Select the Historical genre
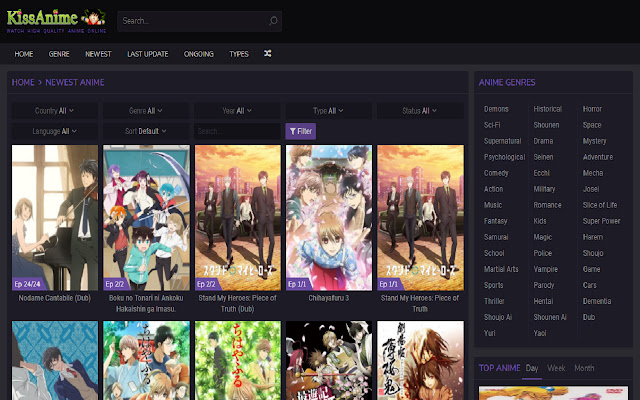 point(547,109)
